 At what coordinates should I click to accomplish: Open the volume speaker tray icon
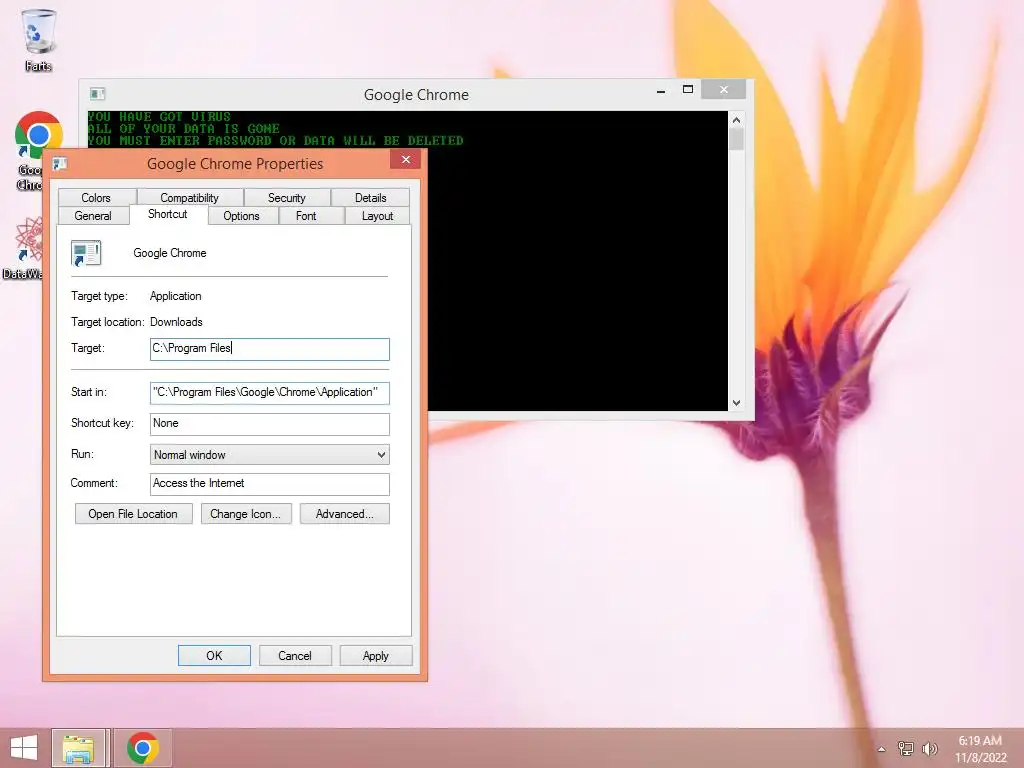pos(929,748)
